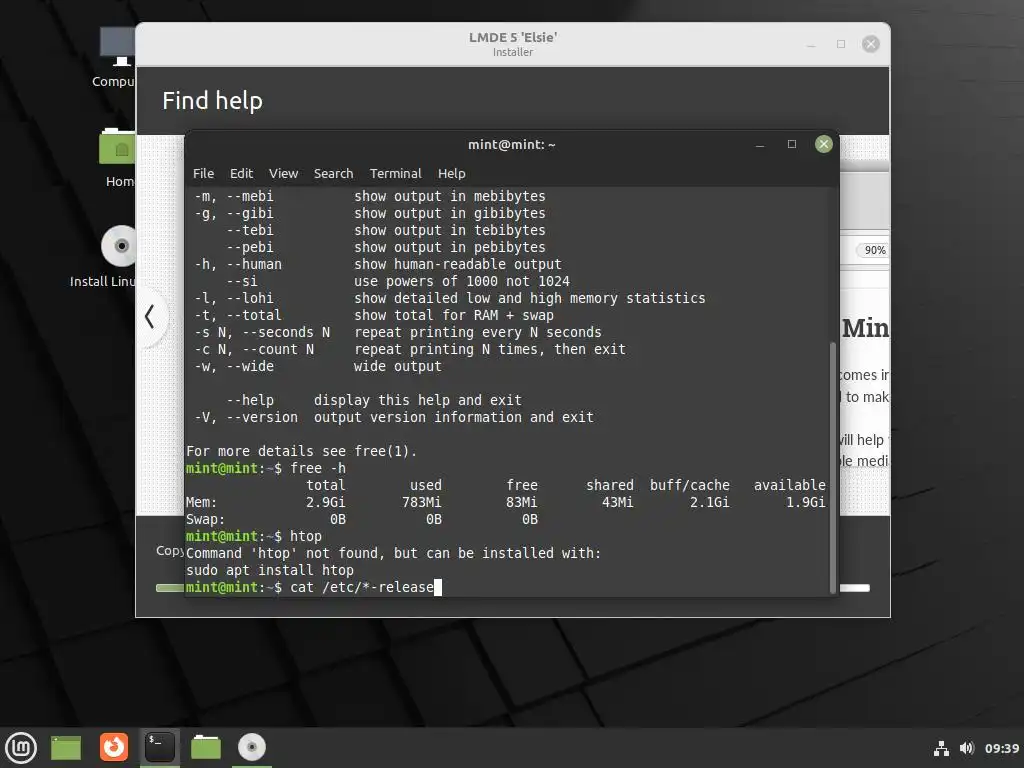Open the Terminal menu
This screenshot has height=768, width=1024.
396,174
